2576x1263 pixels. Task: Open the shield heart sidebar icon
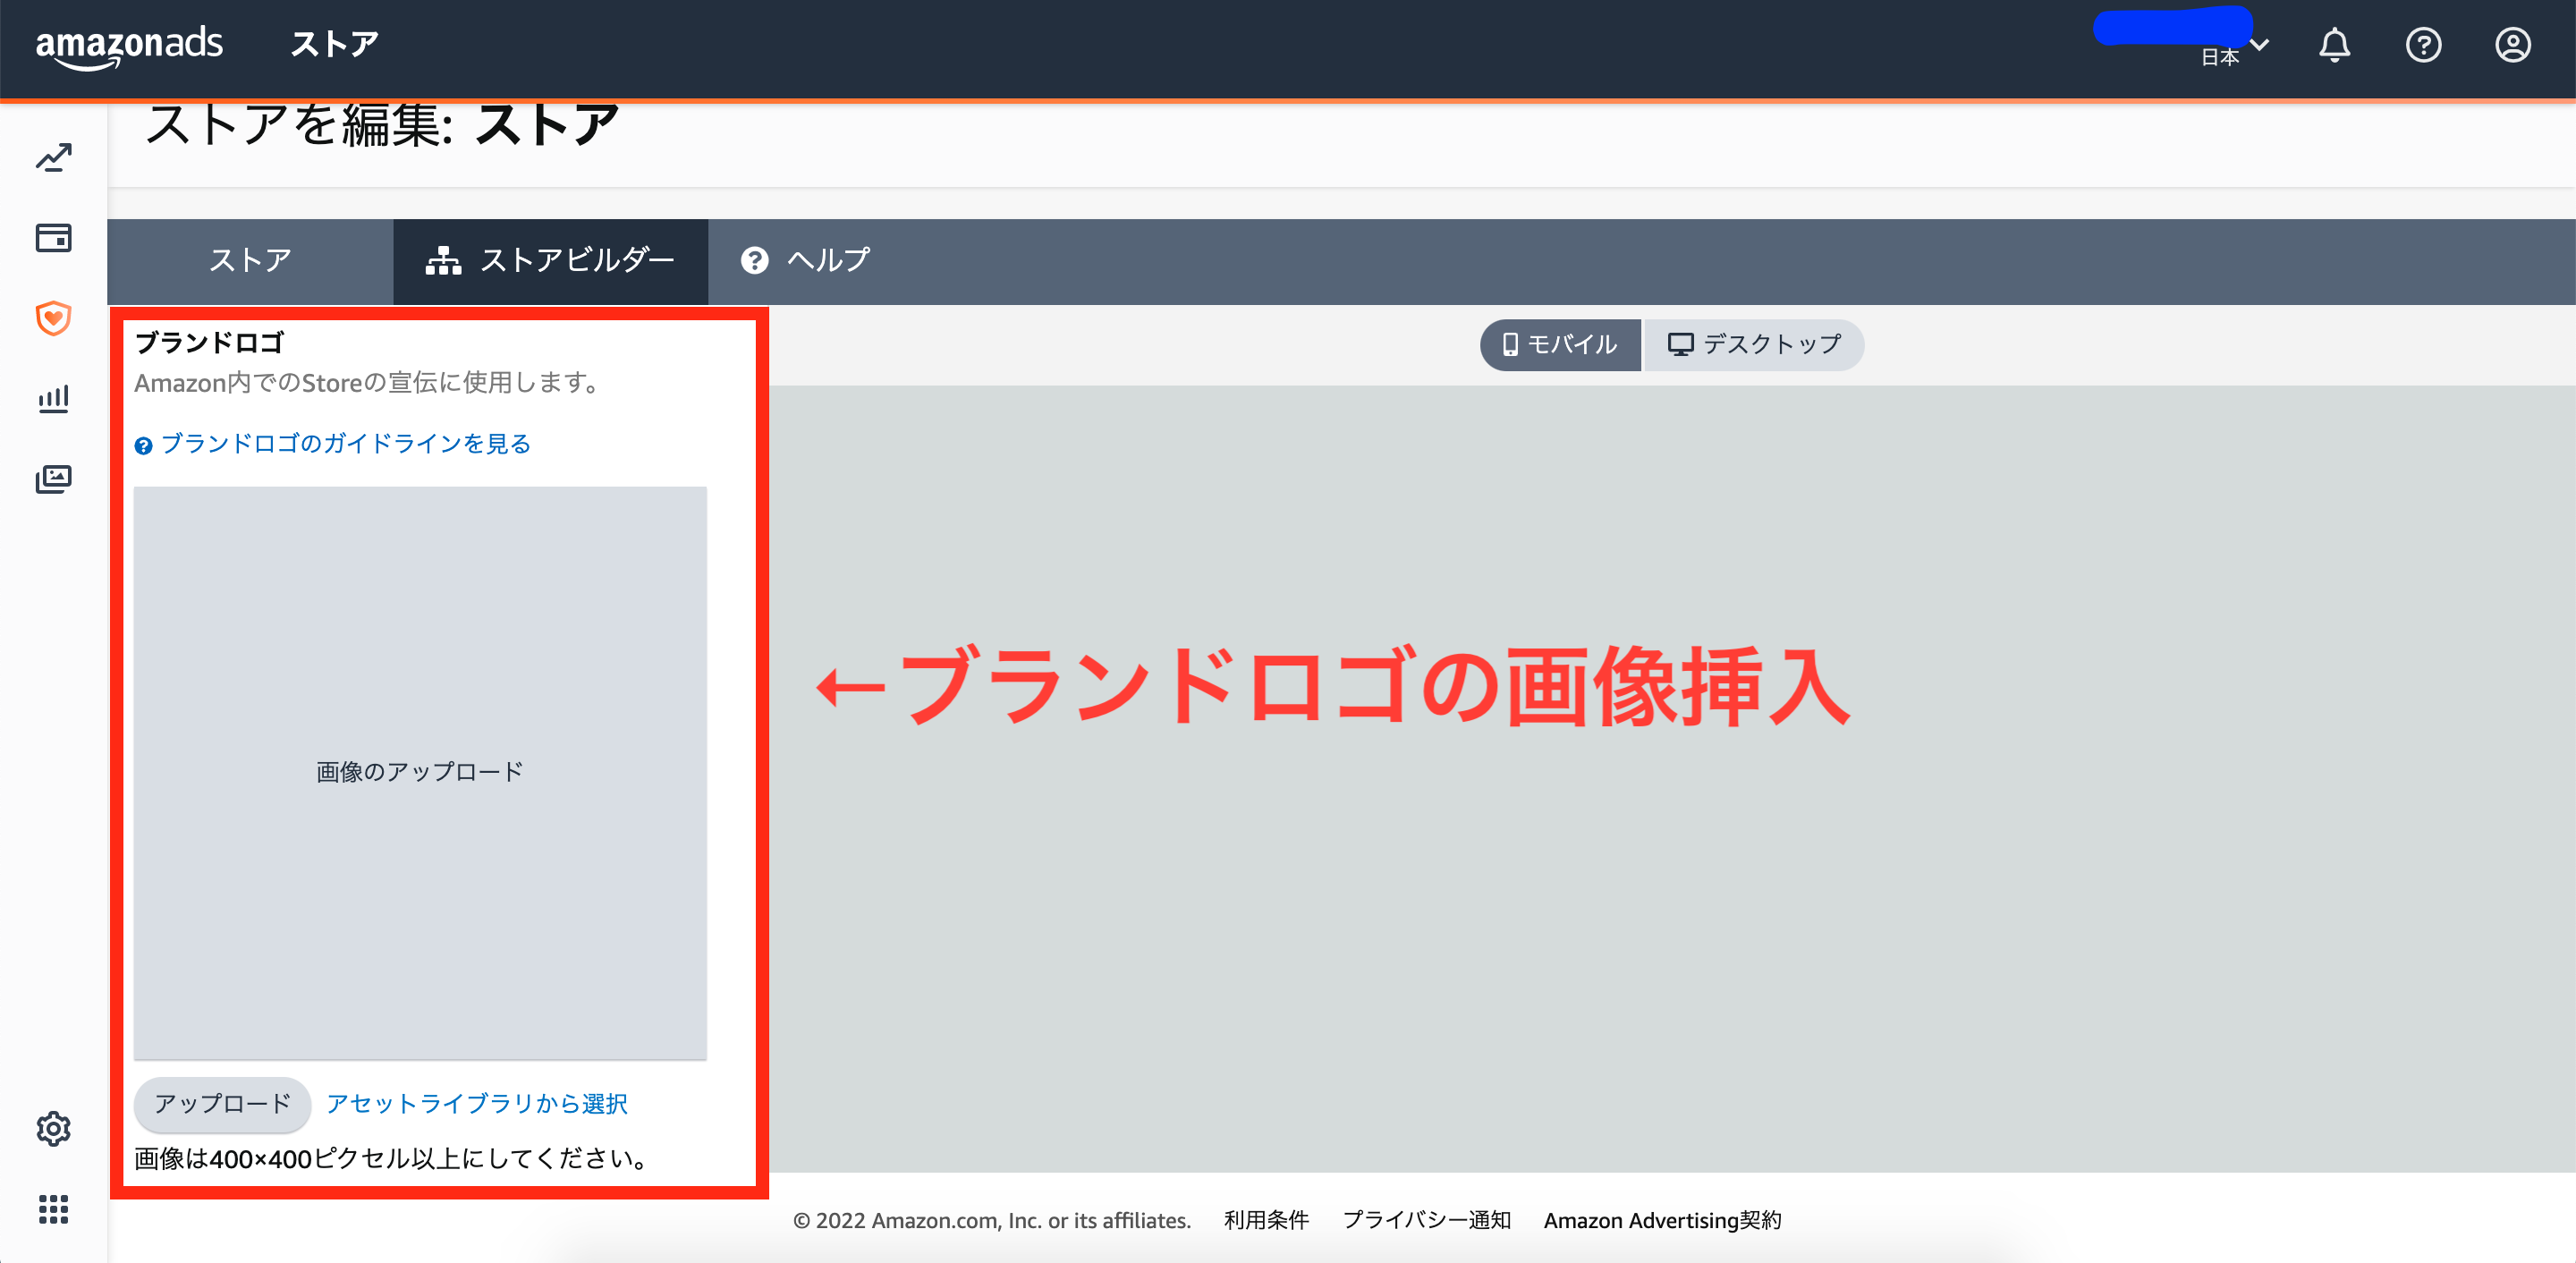[54, 318]
